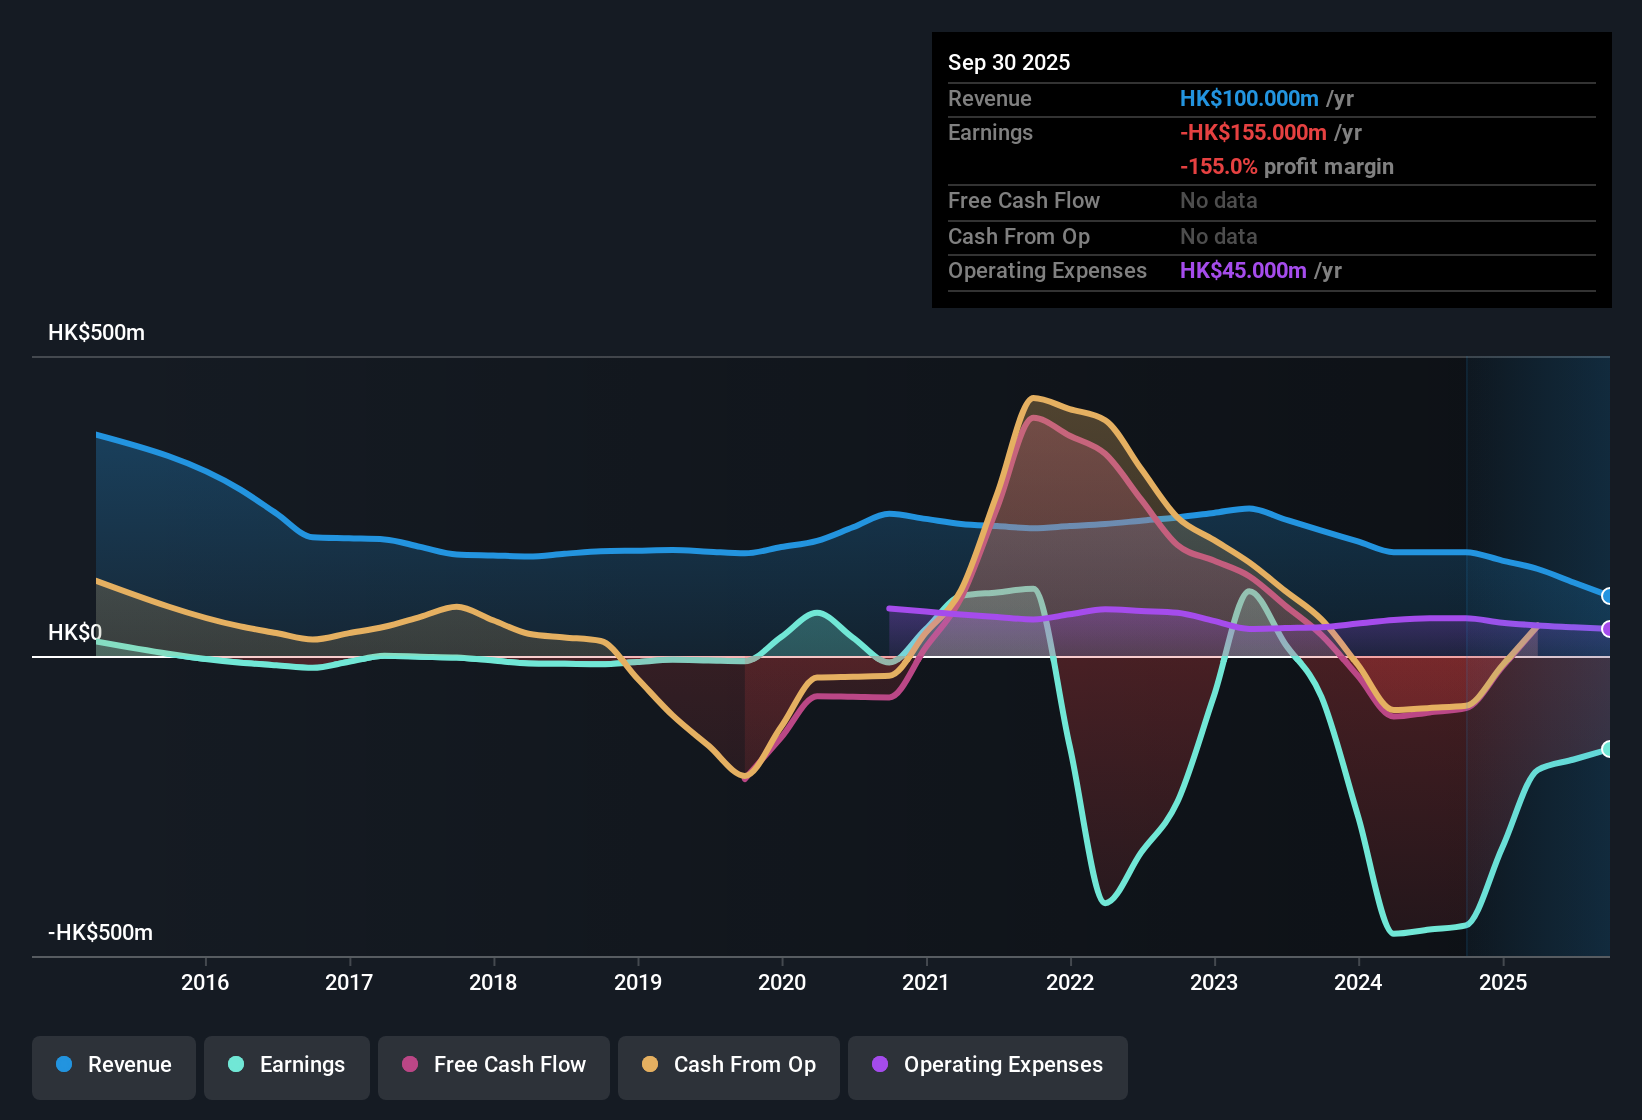
Task: Click the blue Revenue legend dot
Action: (x=63, y=1065)
